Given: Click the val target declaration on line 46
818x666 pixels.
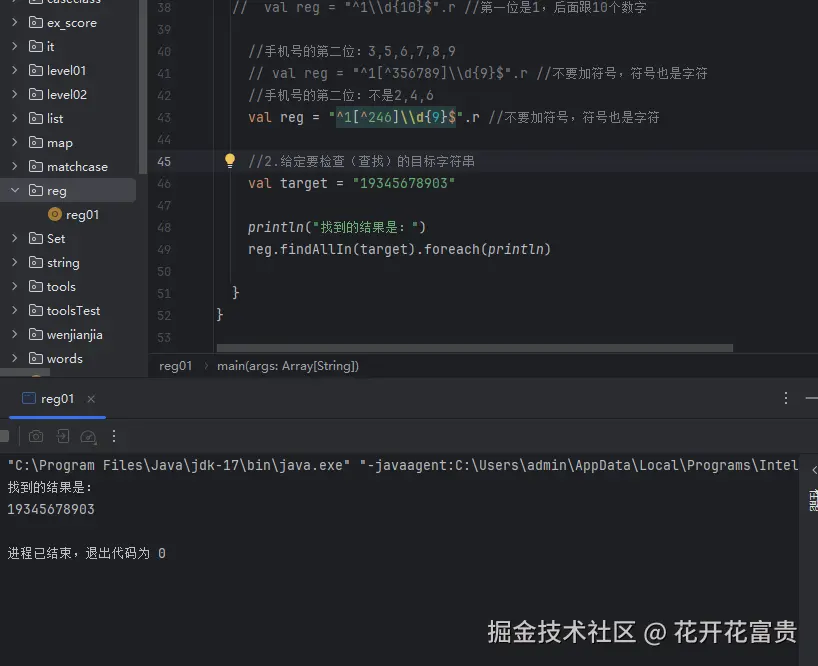Looking at the screenshot, I should (x=351, y=183).
